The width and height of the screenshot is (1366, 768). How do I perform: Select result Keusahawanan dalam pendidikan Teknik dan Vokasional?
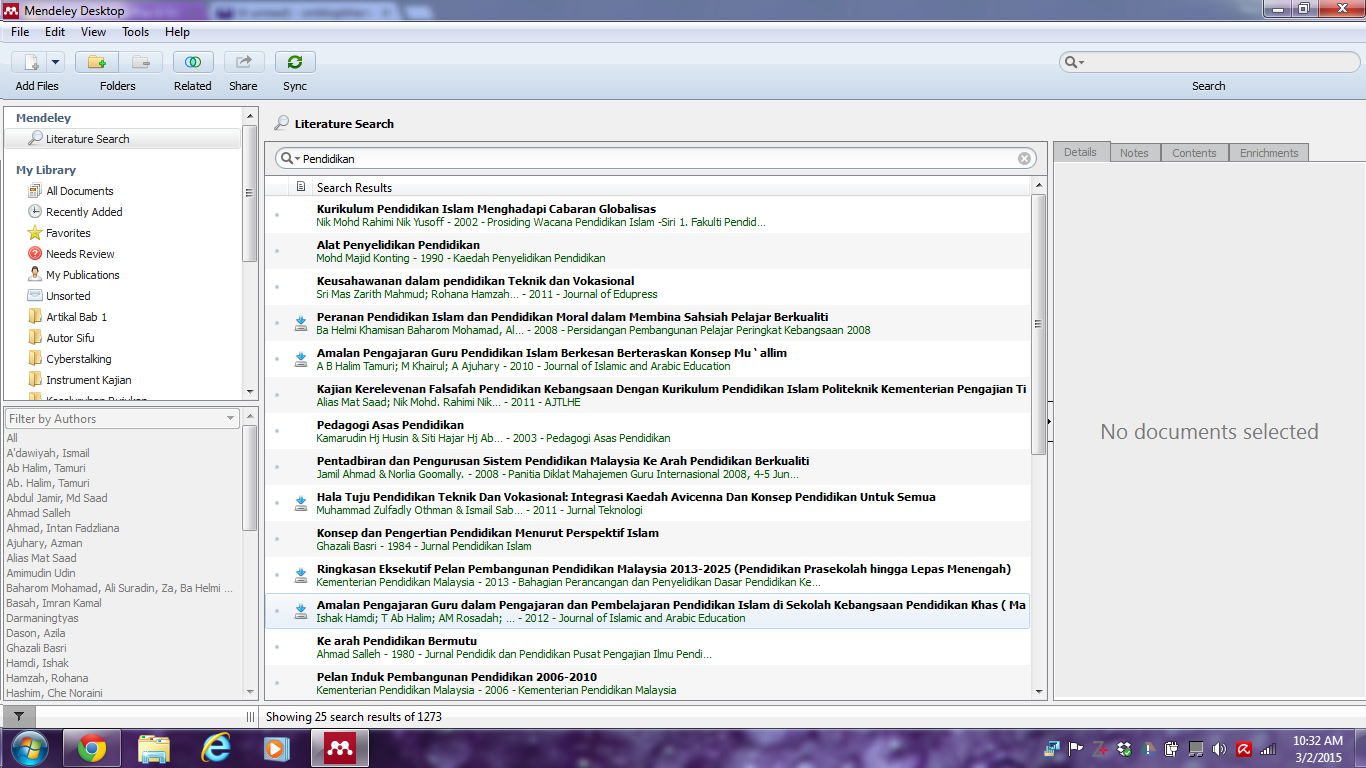tap(647, 287)
